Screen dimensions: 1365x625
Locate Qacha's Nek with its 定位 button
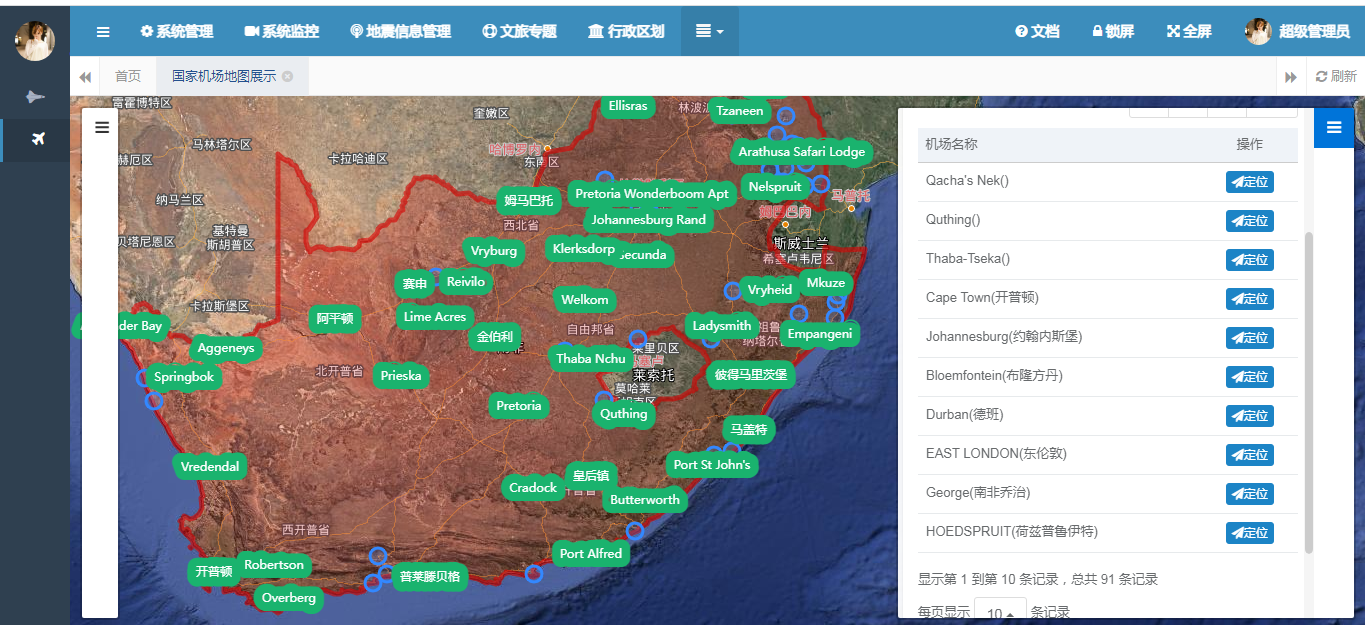[x=1250, y=181]
